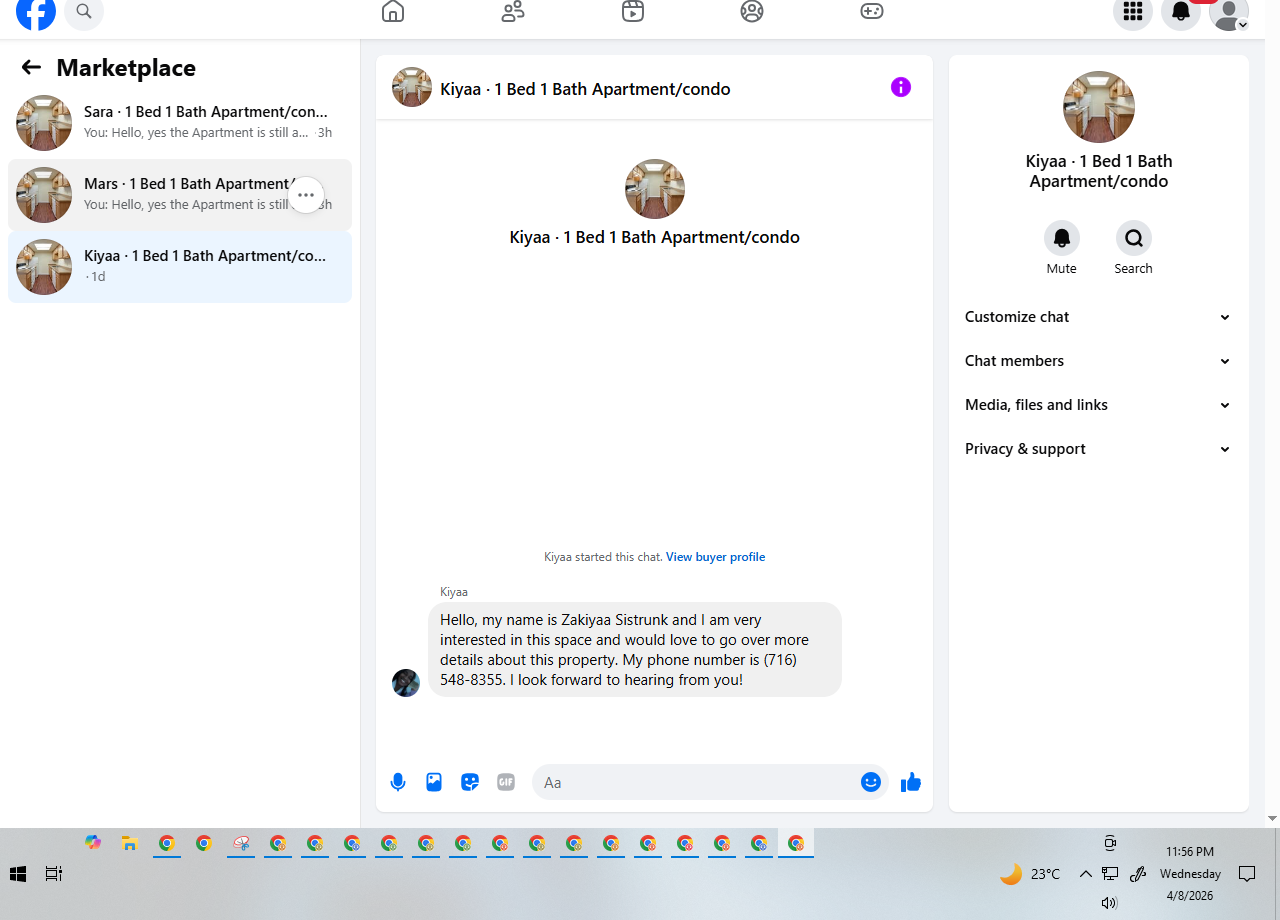Open the Windows Action Center notification icon
Screen dimensions: 1280x920
pos(1247,874)
